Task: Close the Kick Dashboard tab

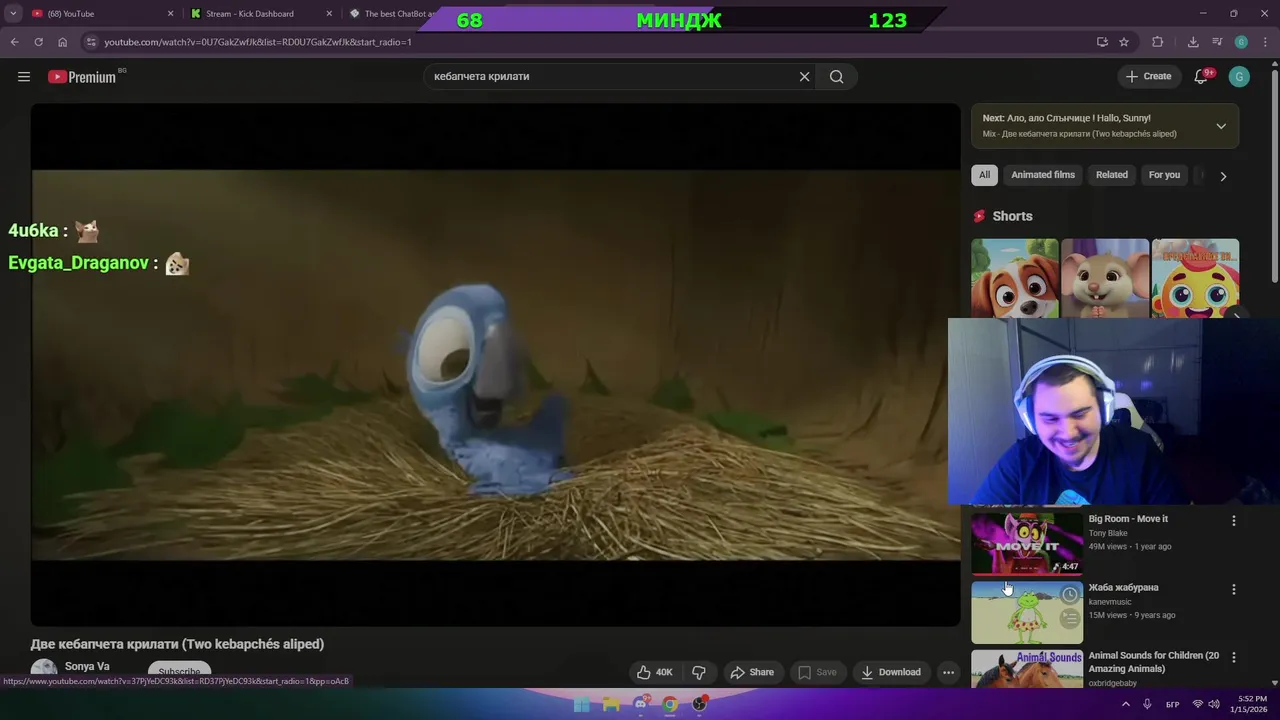Action: 328,14
